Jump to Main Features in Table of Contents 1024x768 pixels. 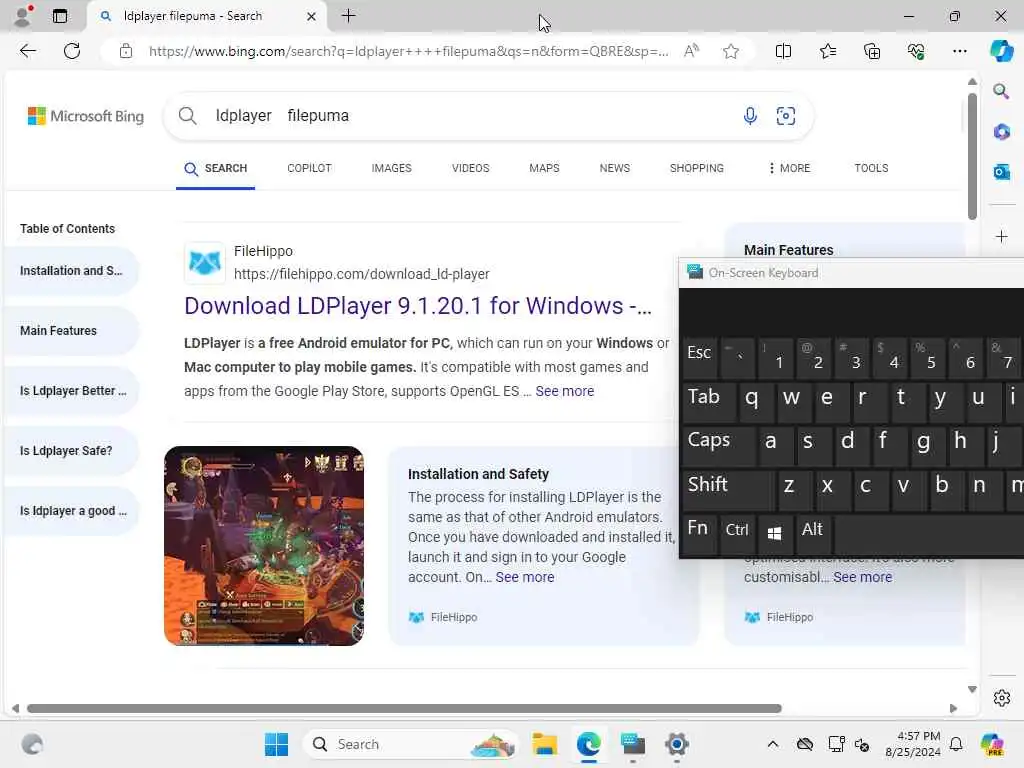(x=71, y=330)
